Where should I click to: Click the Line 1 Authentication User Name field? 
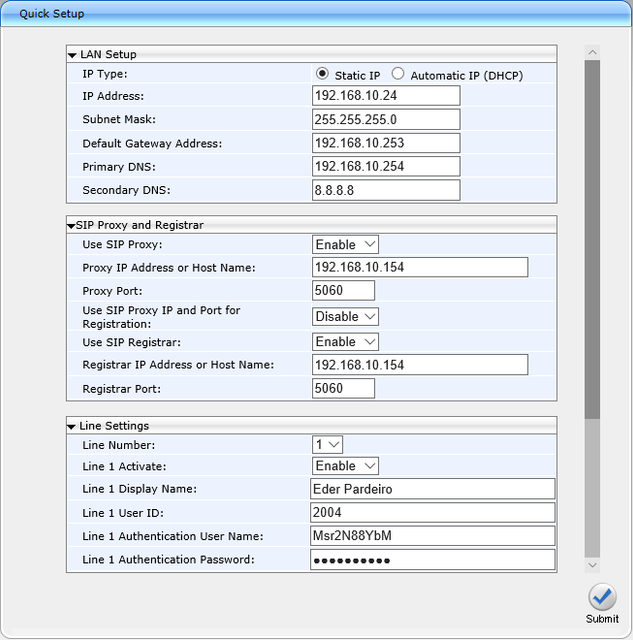pos(433,536)
